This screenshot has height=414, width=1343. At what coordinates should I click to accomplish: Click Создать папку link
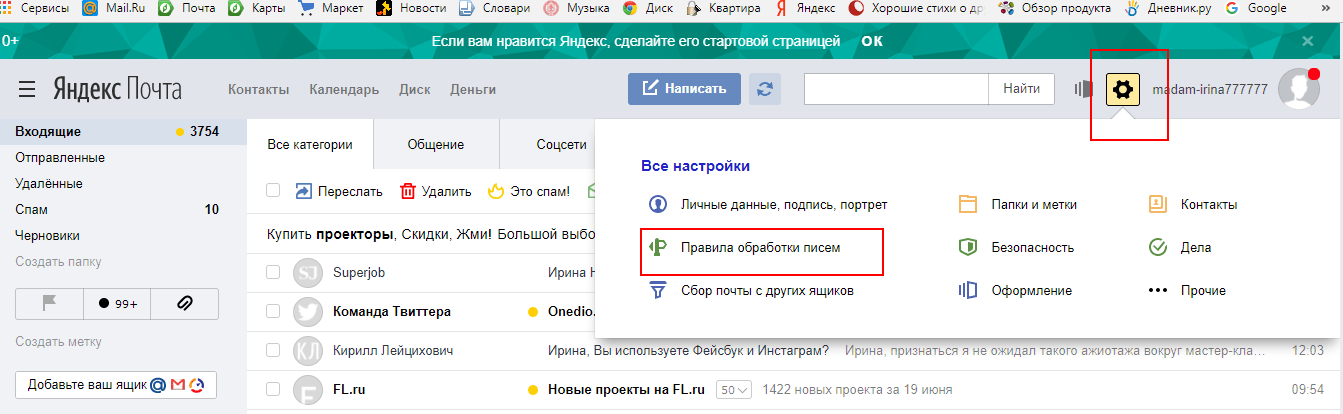point(58,262)
